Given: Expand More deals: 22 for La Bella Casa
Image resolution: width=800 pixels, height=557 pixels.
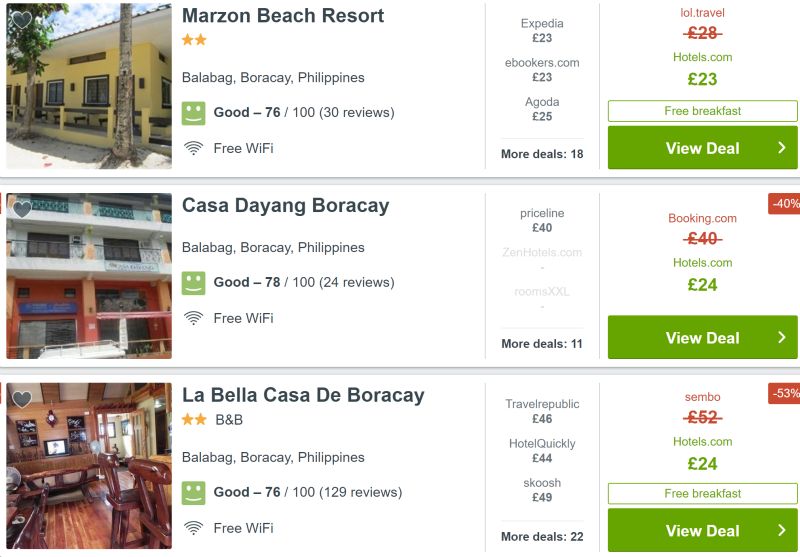Looking at the screenshot, I should click(x=542, y=537).
